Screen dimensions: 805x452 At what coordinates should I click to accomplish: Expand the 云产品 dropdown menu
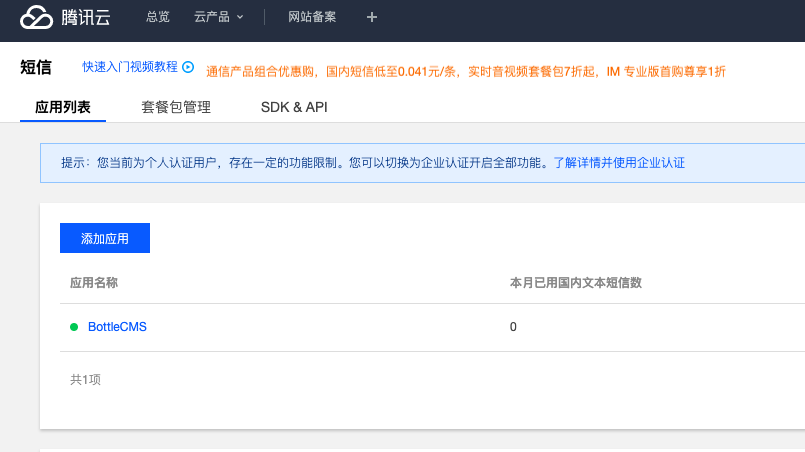(218, 17)
